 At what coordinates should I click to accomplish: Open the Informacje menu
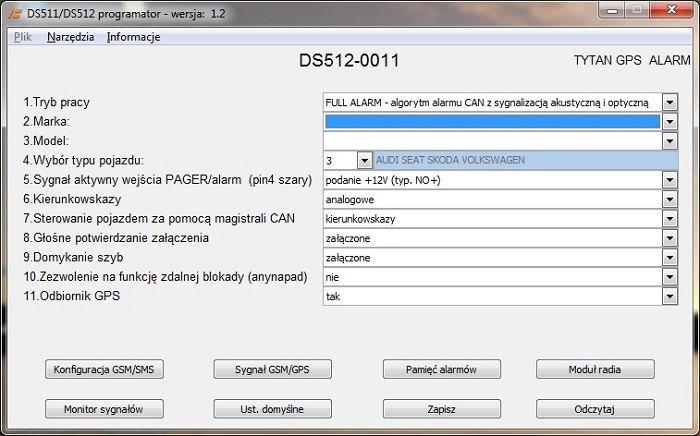[x=133, y=37]
